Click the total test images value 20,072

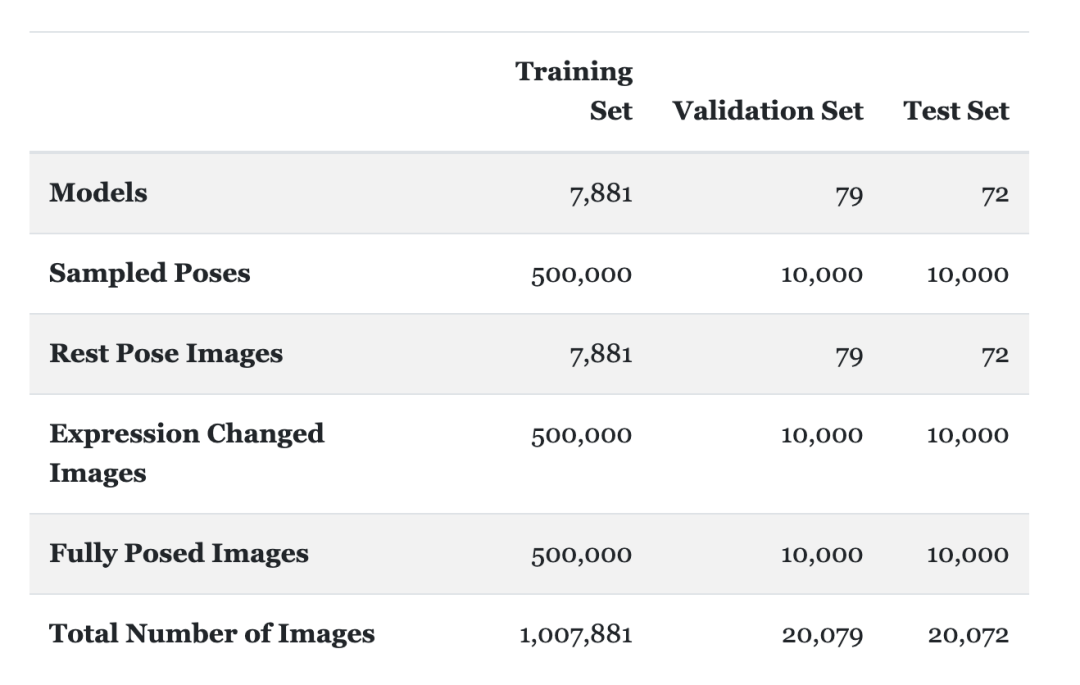[x=968, y=635]
